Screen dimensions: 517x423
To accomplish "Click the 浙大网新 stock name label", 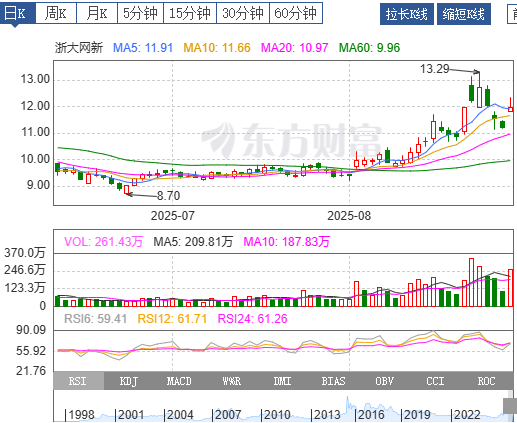I will pyautogui.click(x=79, y=48).
